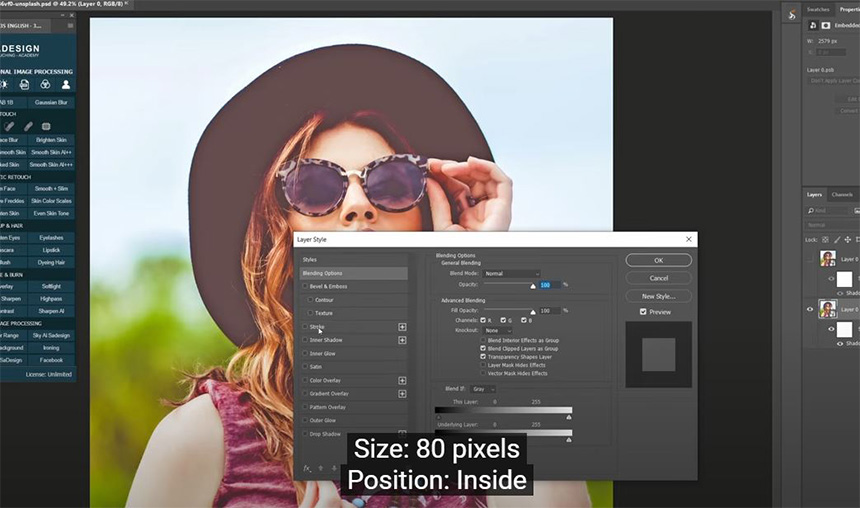Click the plus icon beside Gradient Overlay

(x=403, y=394)
